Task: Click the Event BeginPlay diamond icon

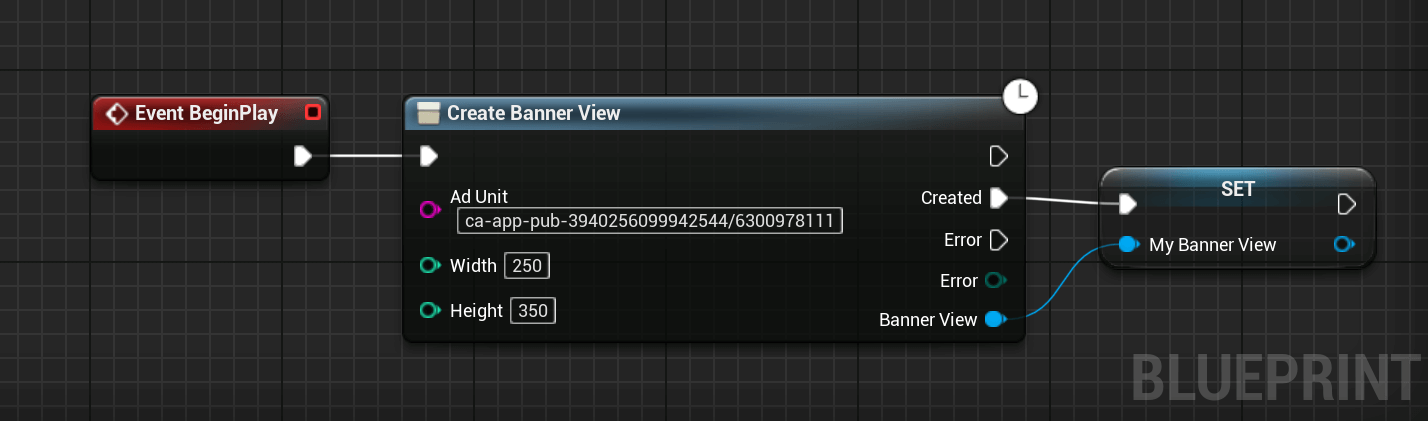Action: [116, 113]
